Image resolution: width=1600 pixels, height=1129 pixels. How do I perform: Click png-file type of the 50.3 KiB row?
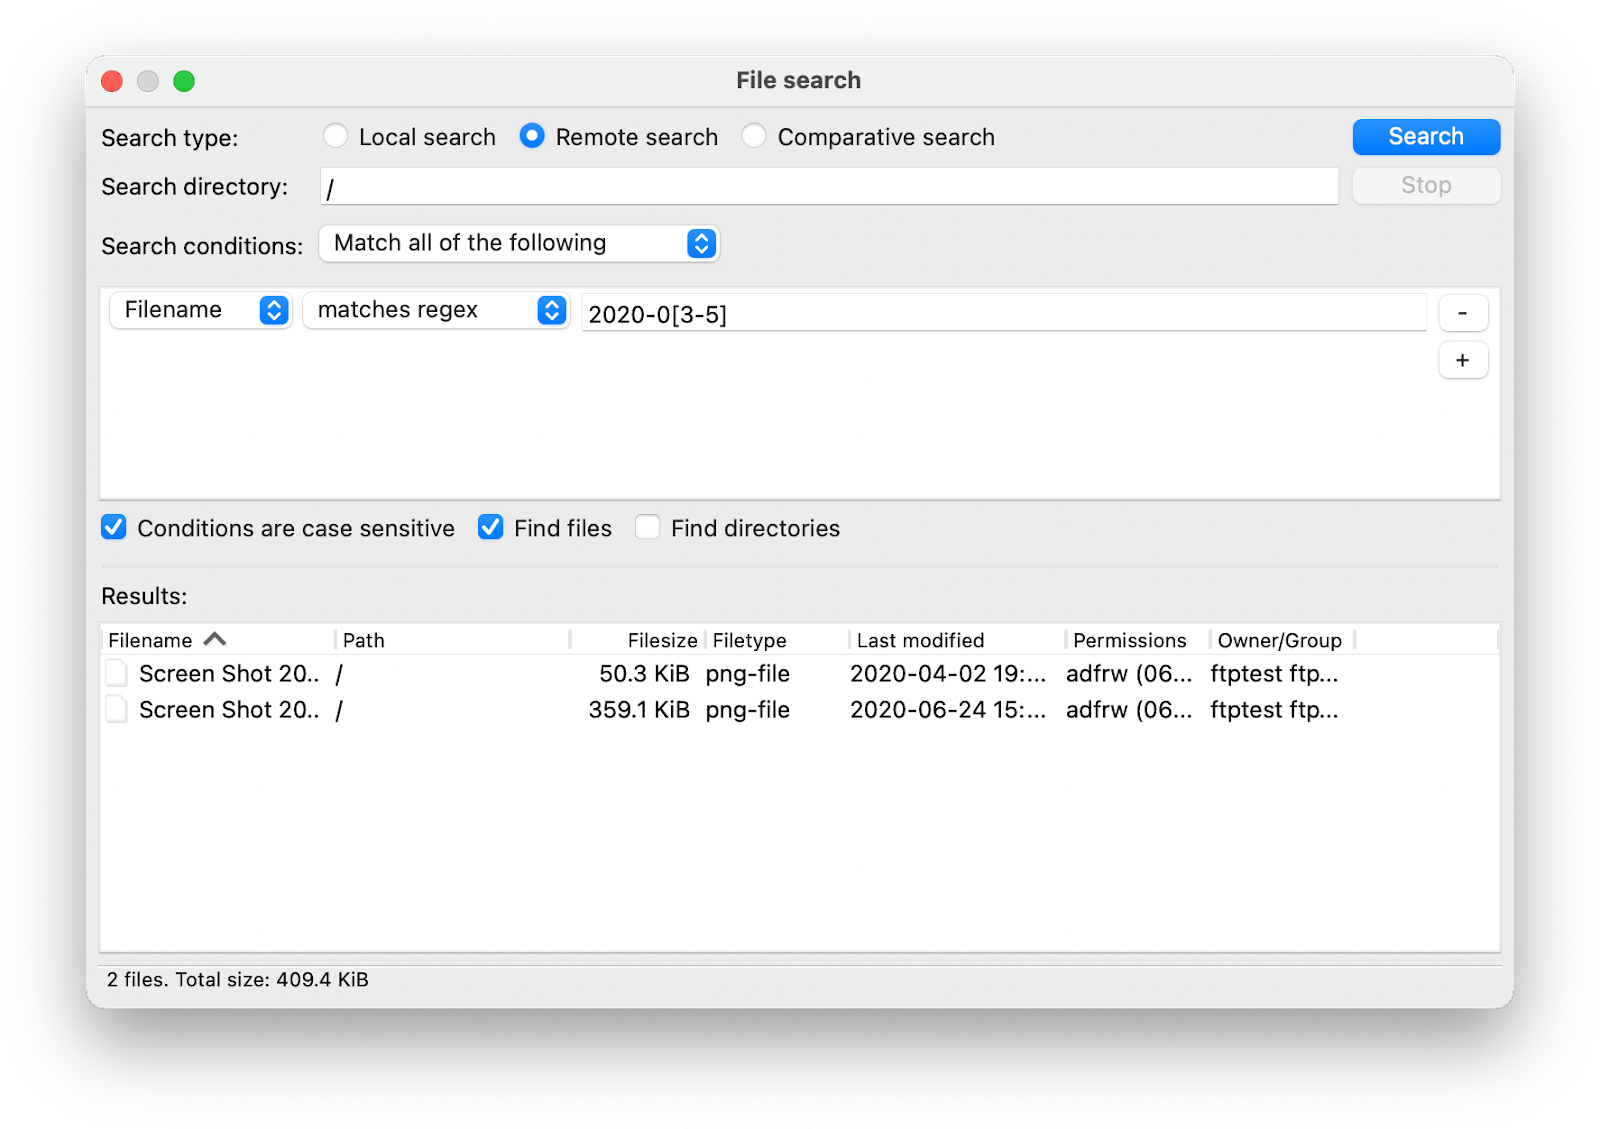[748, 674]
